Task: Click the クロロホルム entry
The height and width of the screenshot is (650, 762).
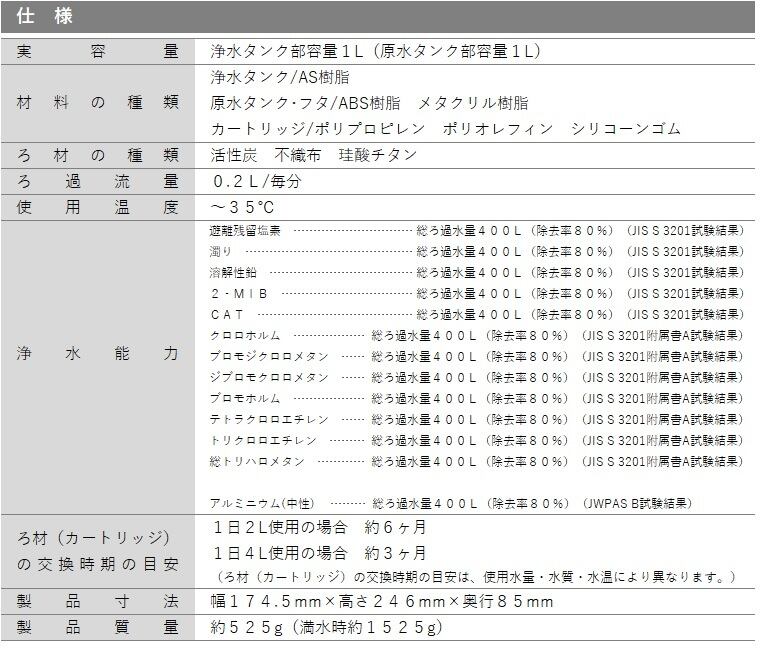Action: point(245,335)
